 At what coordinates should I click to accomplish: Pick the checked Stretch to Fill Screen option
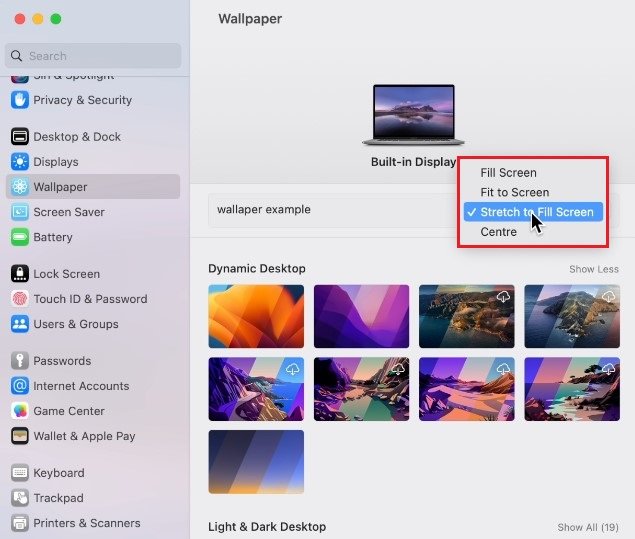point(535,212)
